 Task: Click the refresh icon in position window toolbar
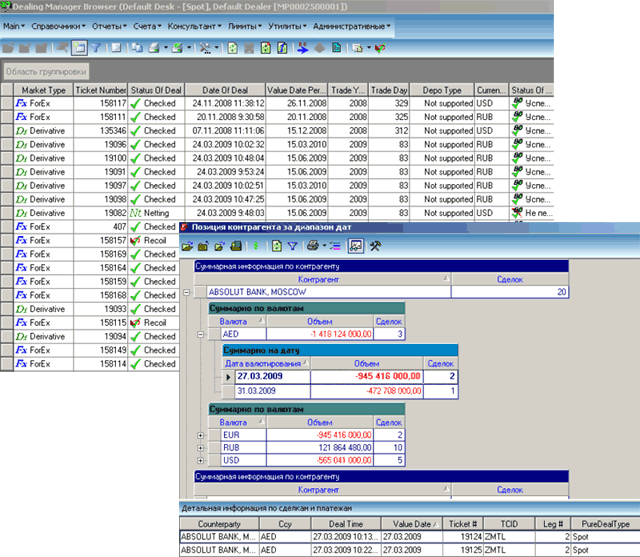click(x=277, y=246)
